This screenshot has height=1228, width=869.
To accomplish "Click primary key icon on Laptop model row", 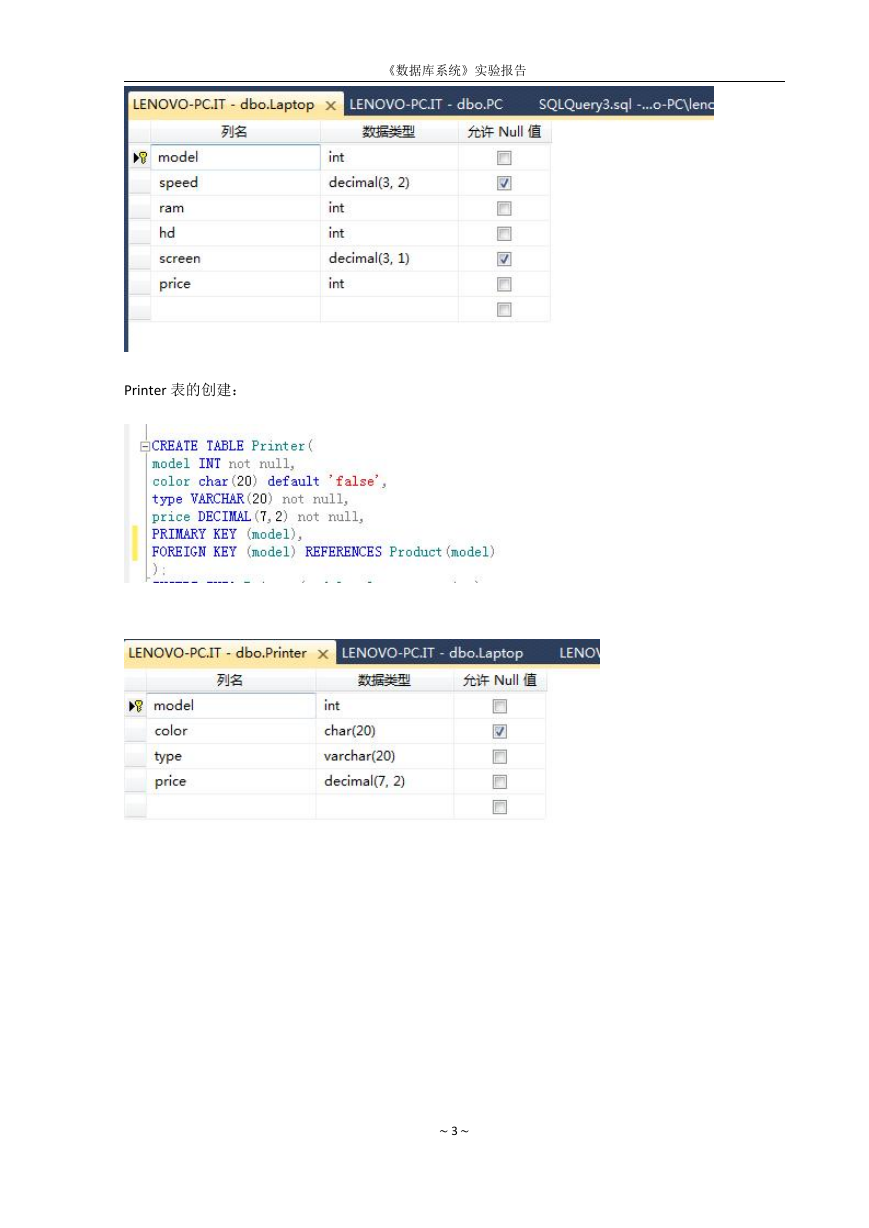I will tap(140, 158).
